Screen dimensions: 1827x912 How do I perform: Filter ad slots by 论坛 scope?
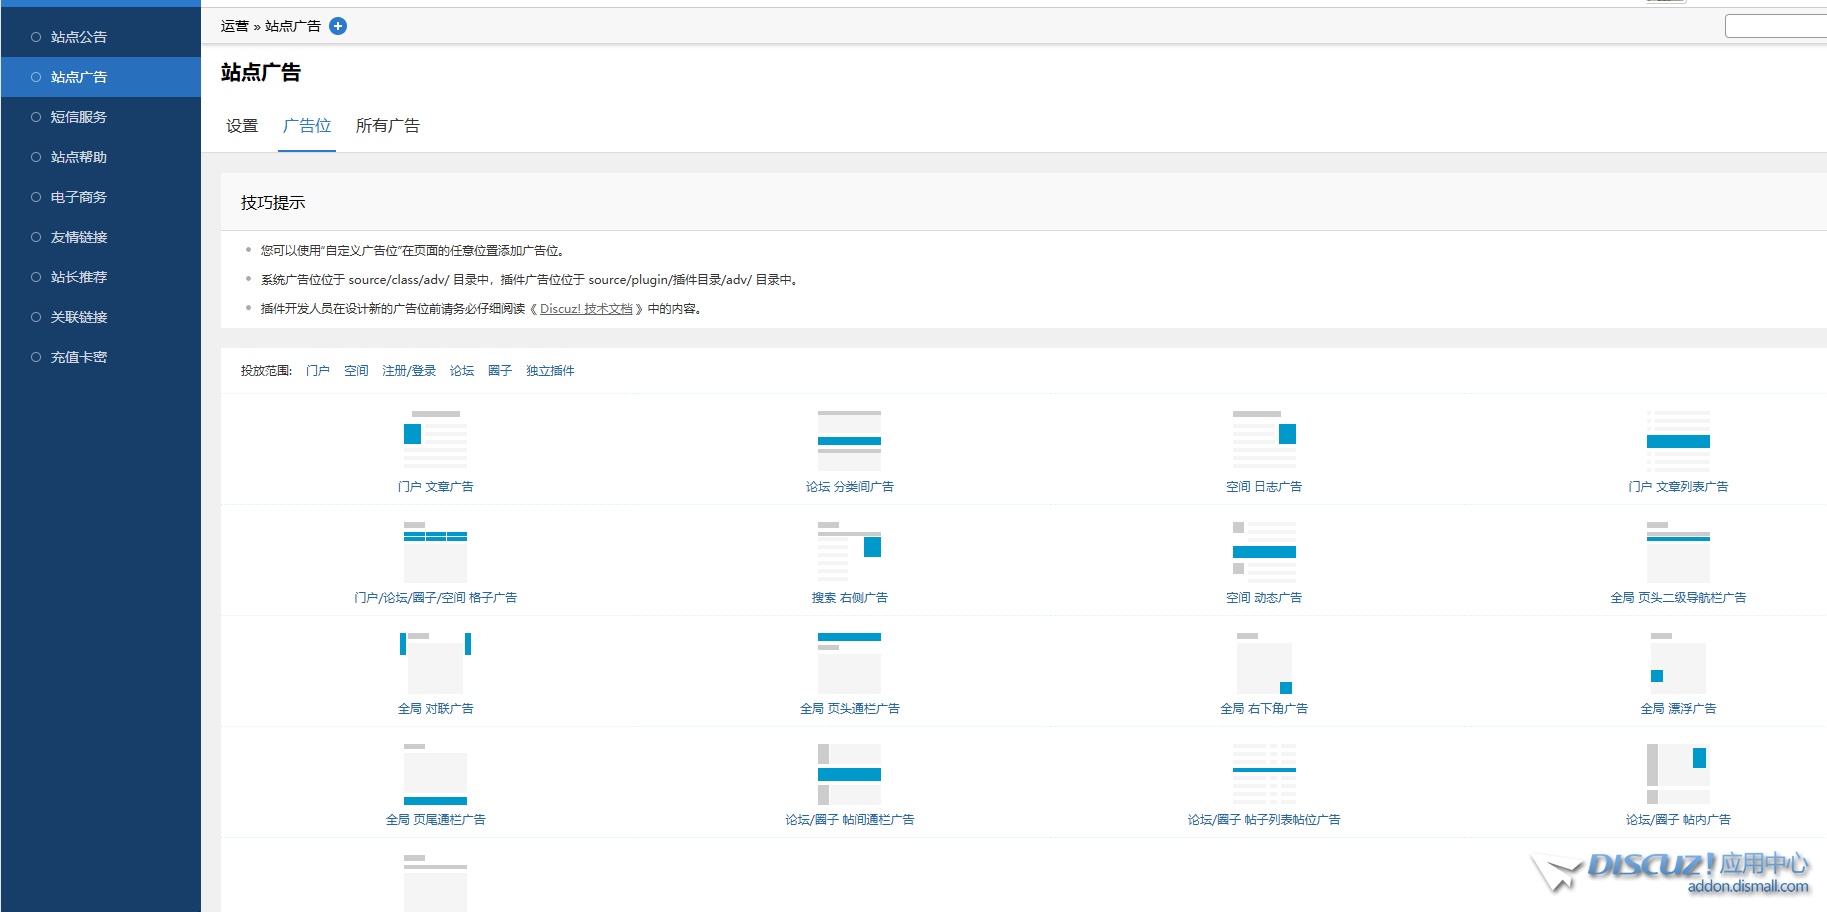(462, 371)
